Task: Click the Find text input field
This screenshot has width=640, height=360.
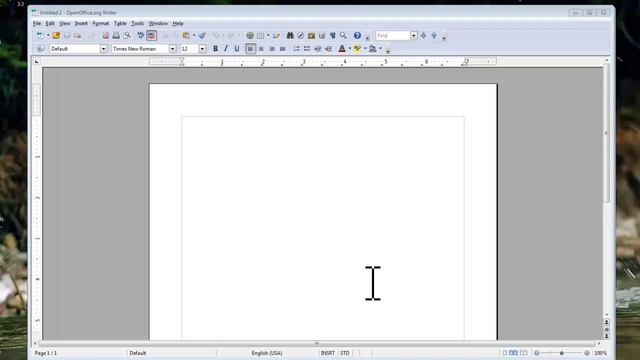Action: click(x=393, y=36)
